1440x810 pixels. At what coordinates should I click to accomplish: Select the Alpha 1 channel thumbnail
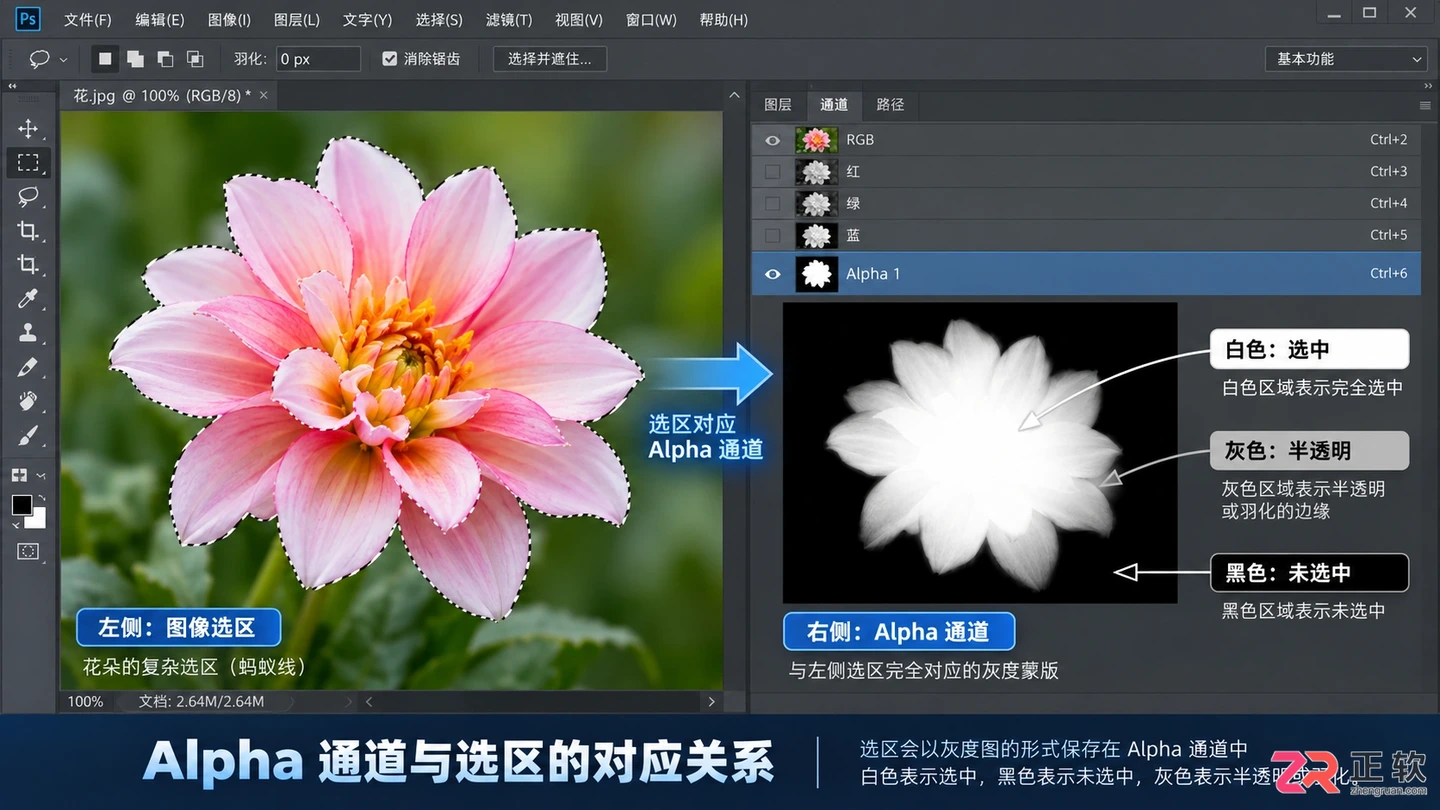click(x=817, y=274)
